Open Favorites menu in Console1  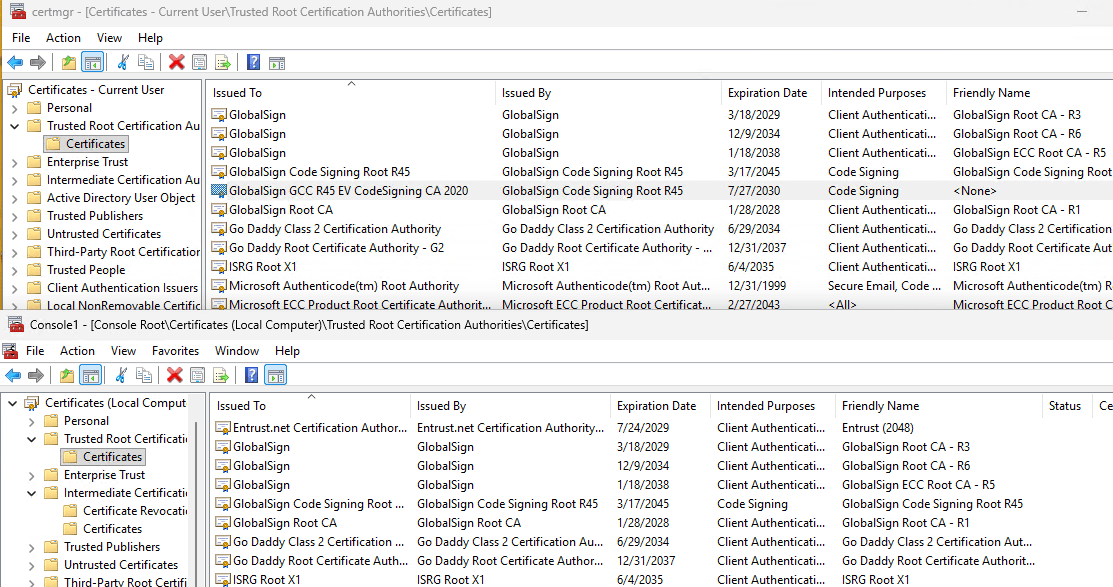175,351
